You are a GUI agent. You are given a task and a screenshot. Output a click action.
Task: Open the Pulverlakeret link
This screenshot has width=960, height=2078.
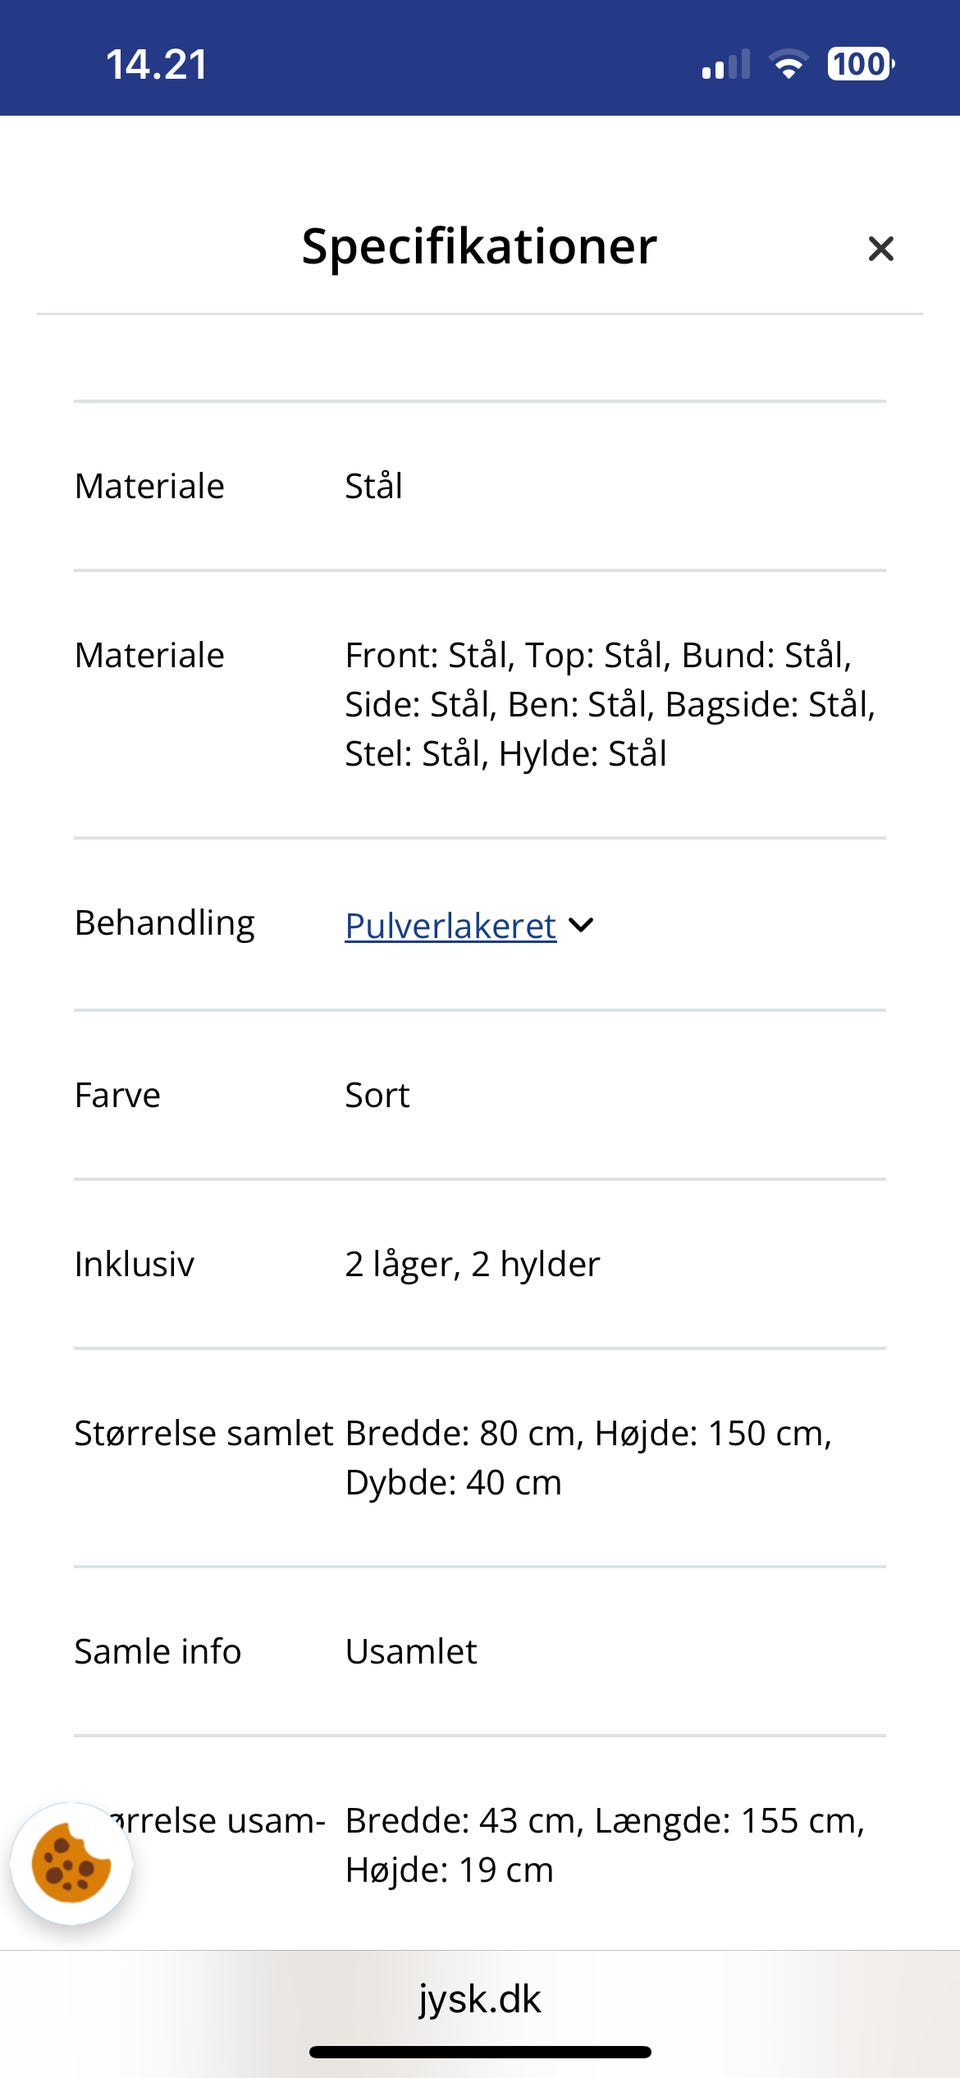point(449,925)
